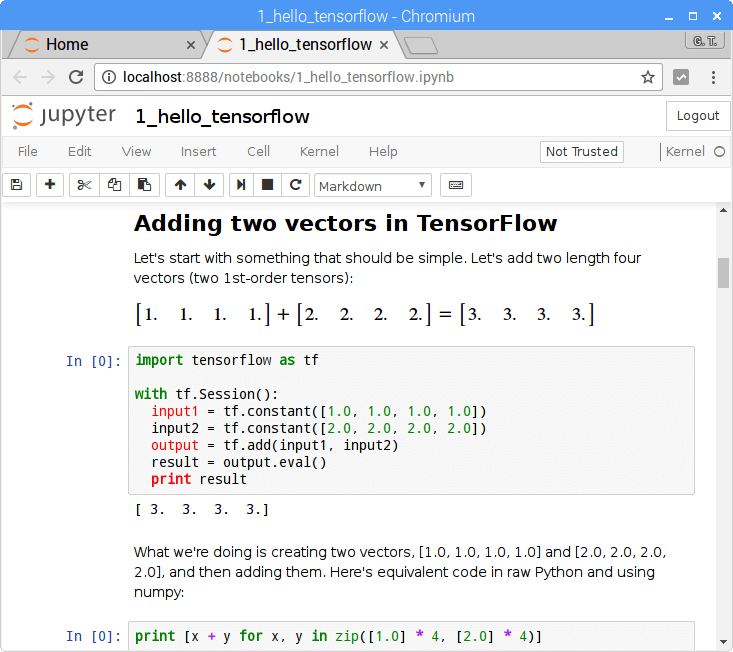
Task: Open the Cell menu
Action: (259, 151)
